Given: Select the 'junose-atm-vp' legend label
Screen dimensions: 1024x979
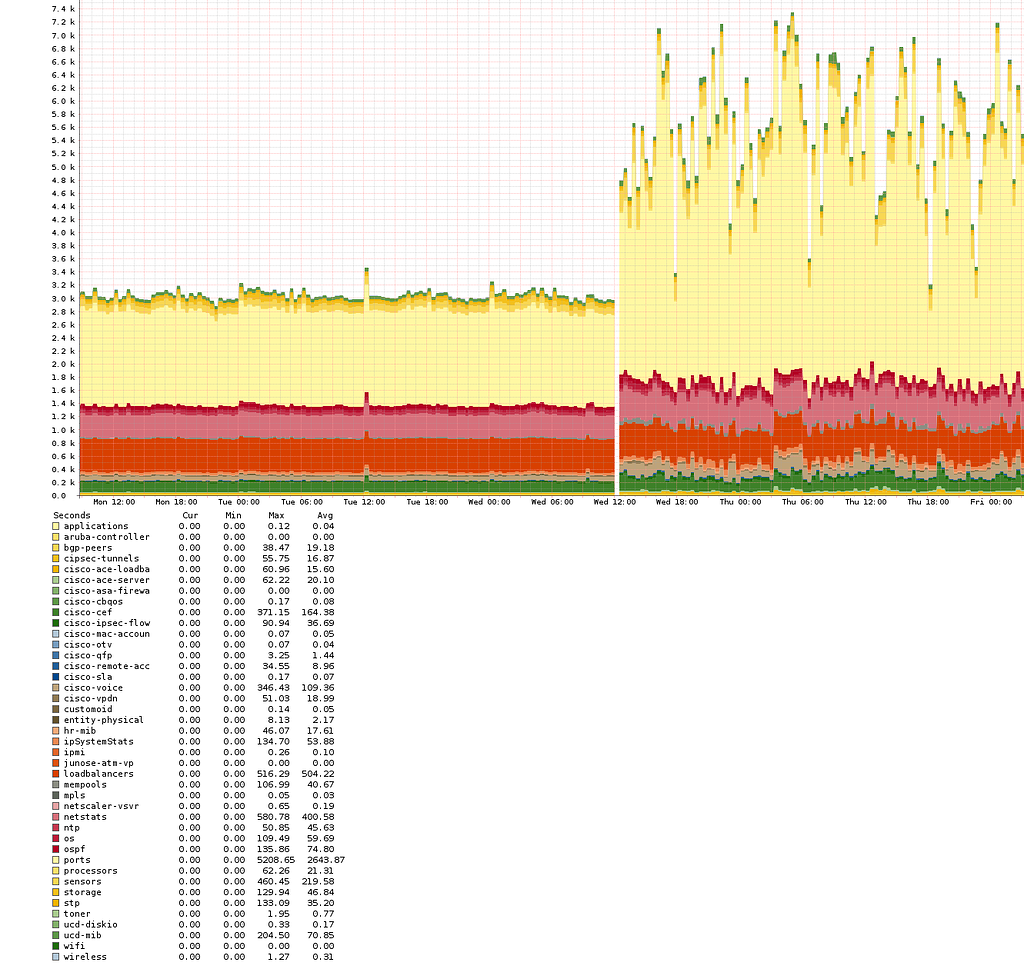Looking at the screenshot, I should coord(99,763).
